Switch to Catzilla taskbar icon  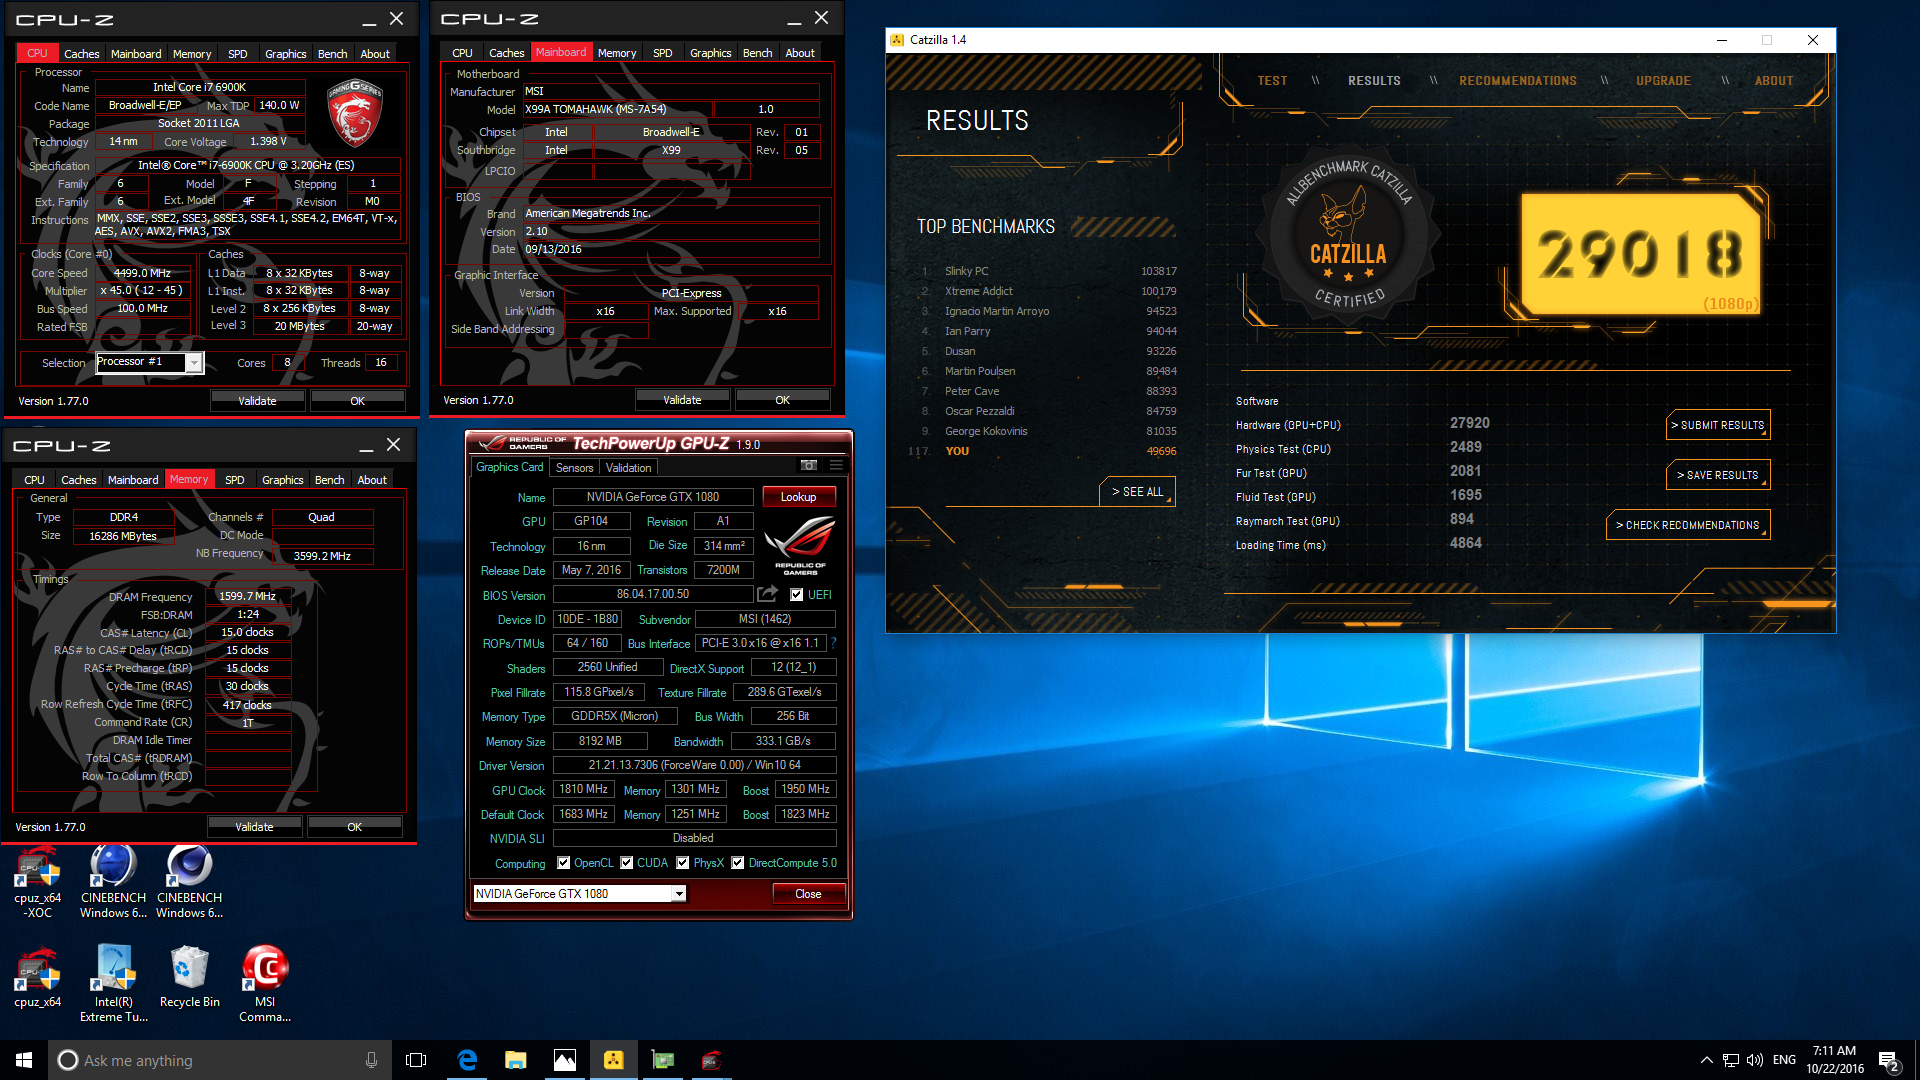point(614,1060)
